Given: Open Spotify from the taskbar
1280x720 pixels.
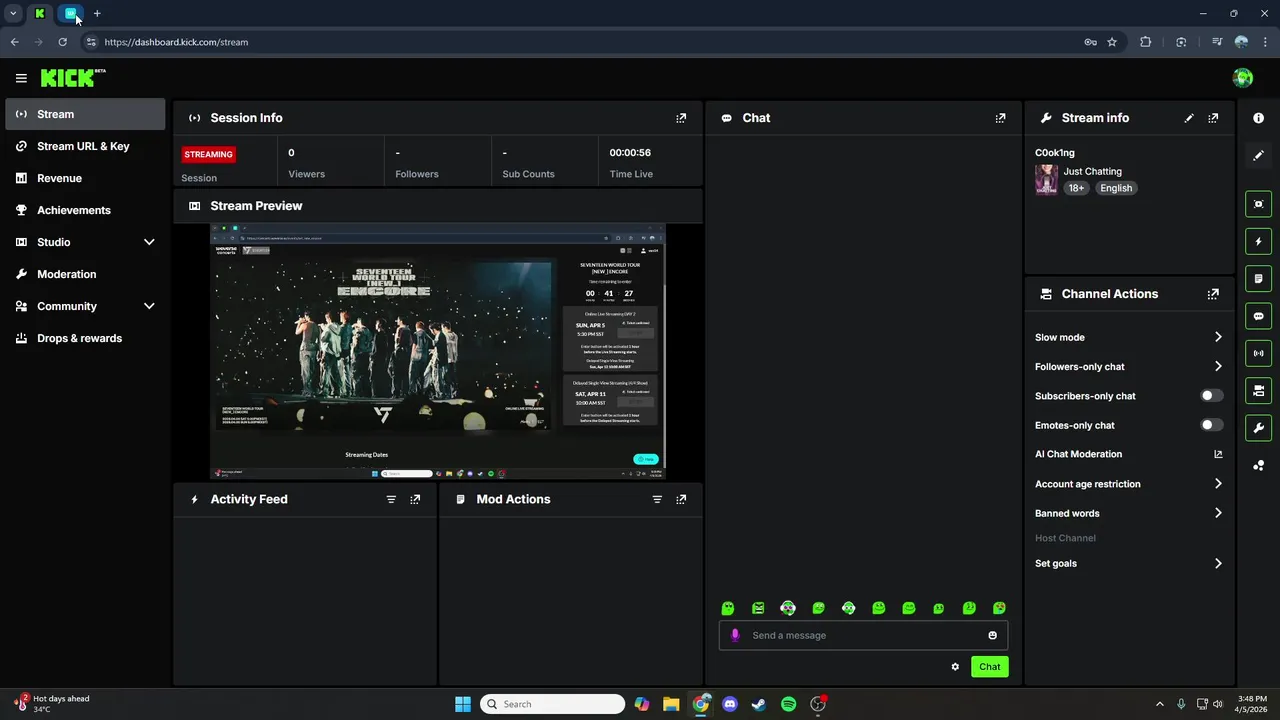Looking at the screenshot, I should [x=788, y=704].
